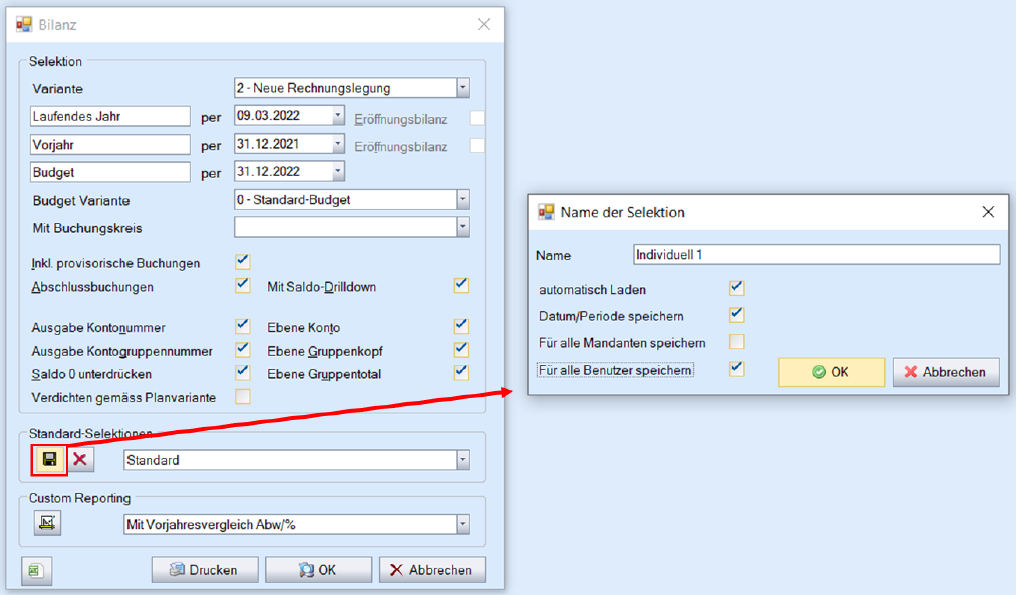Toggle Ausgabe Kontogruppennummer checkbox
The height and width of the screenshot is (595, 1016).
pos(242,349)
